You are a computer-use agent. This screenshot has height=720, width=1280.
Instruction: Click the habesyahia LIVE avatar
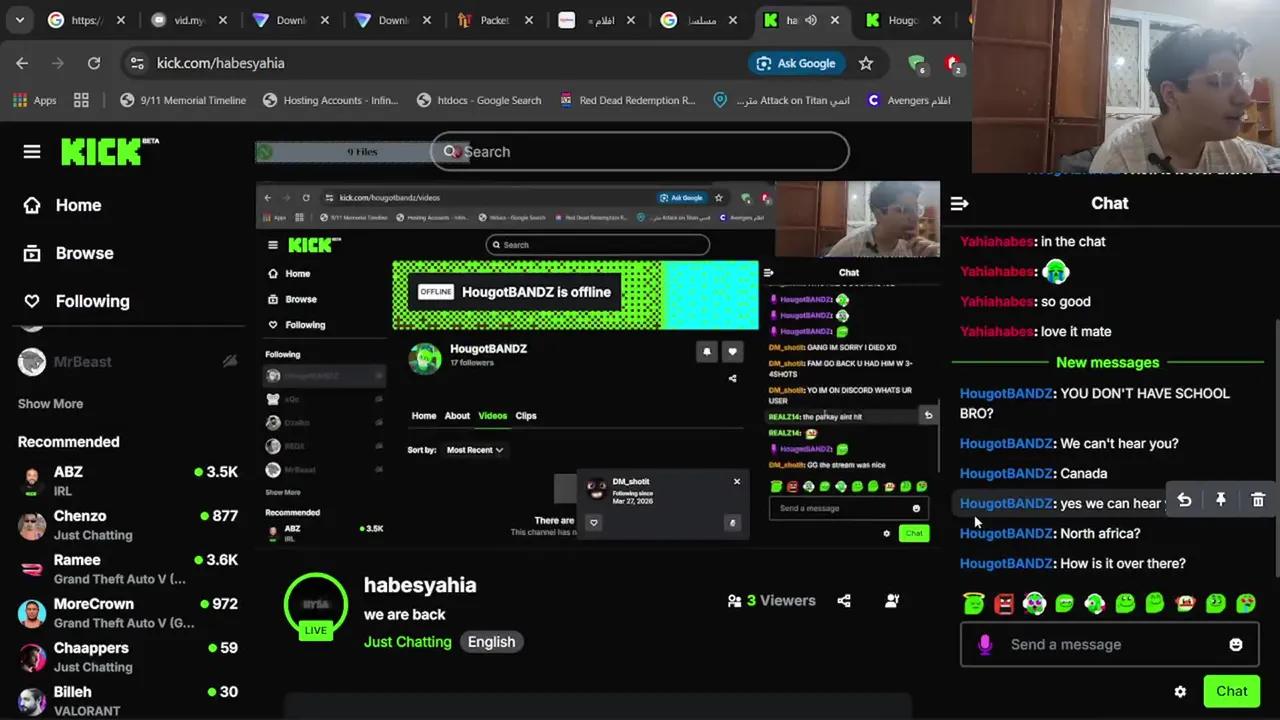[x=316, y=605]
